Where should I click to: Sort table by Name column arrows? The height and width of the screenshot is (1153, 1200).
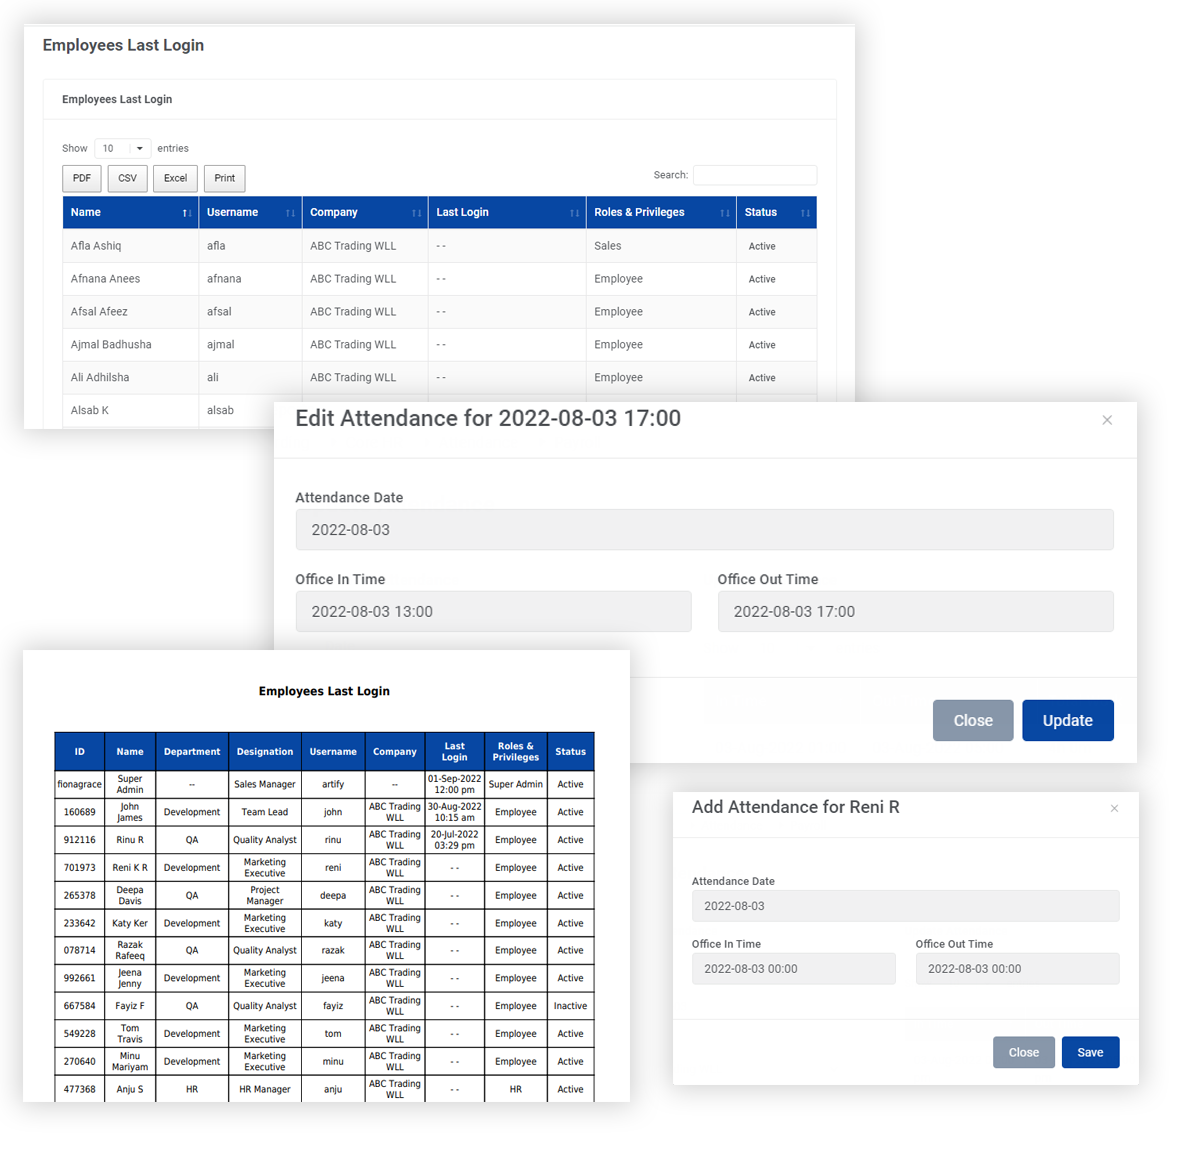pyautogui.click(x=187, y=213)
